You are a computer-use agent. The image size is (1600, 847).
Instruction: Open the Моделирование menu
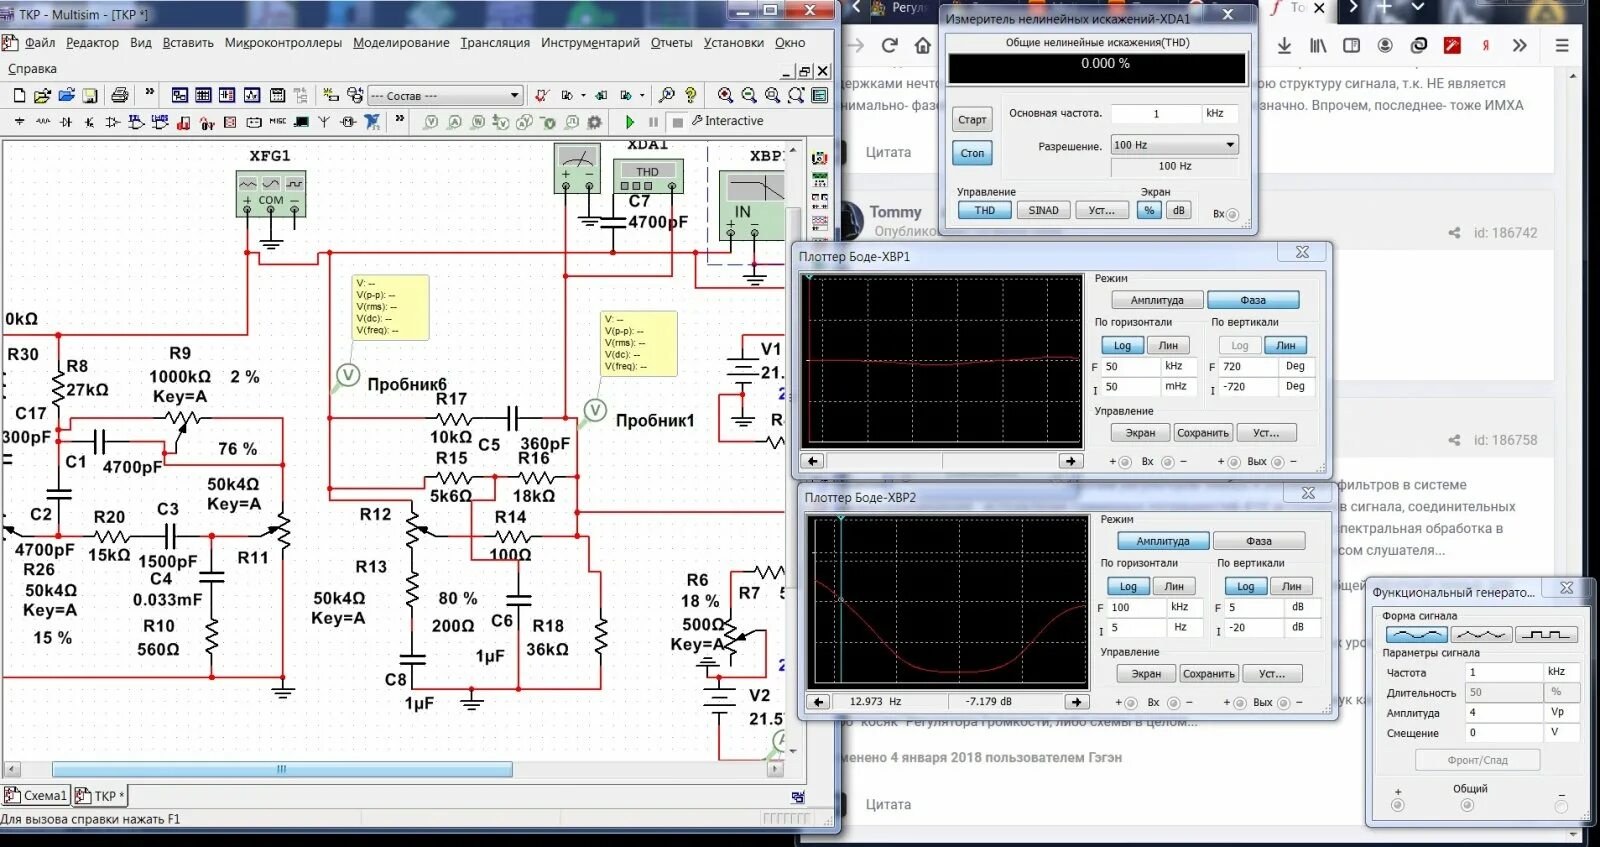[x=401, y=43]
